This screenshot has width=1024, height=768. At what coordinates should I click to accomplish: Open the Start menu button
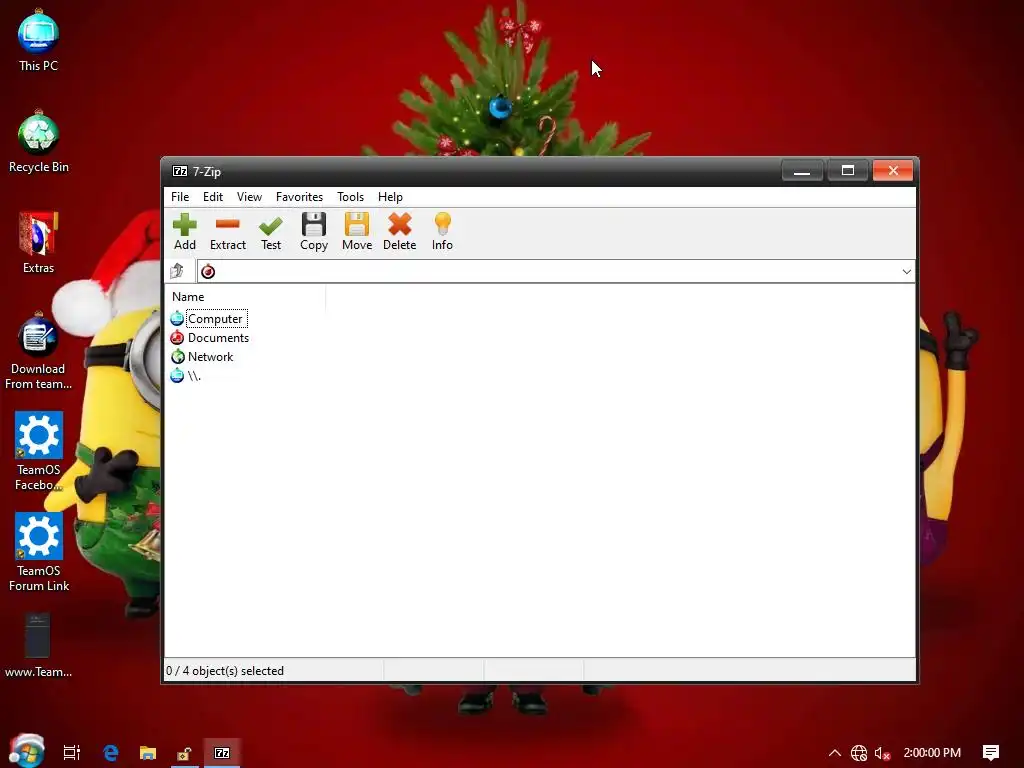click(26, 751)
